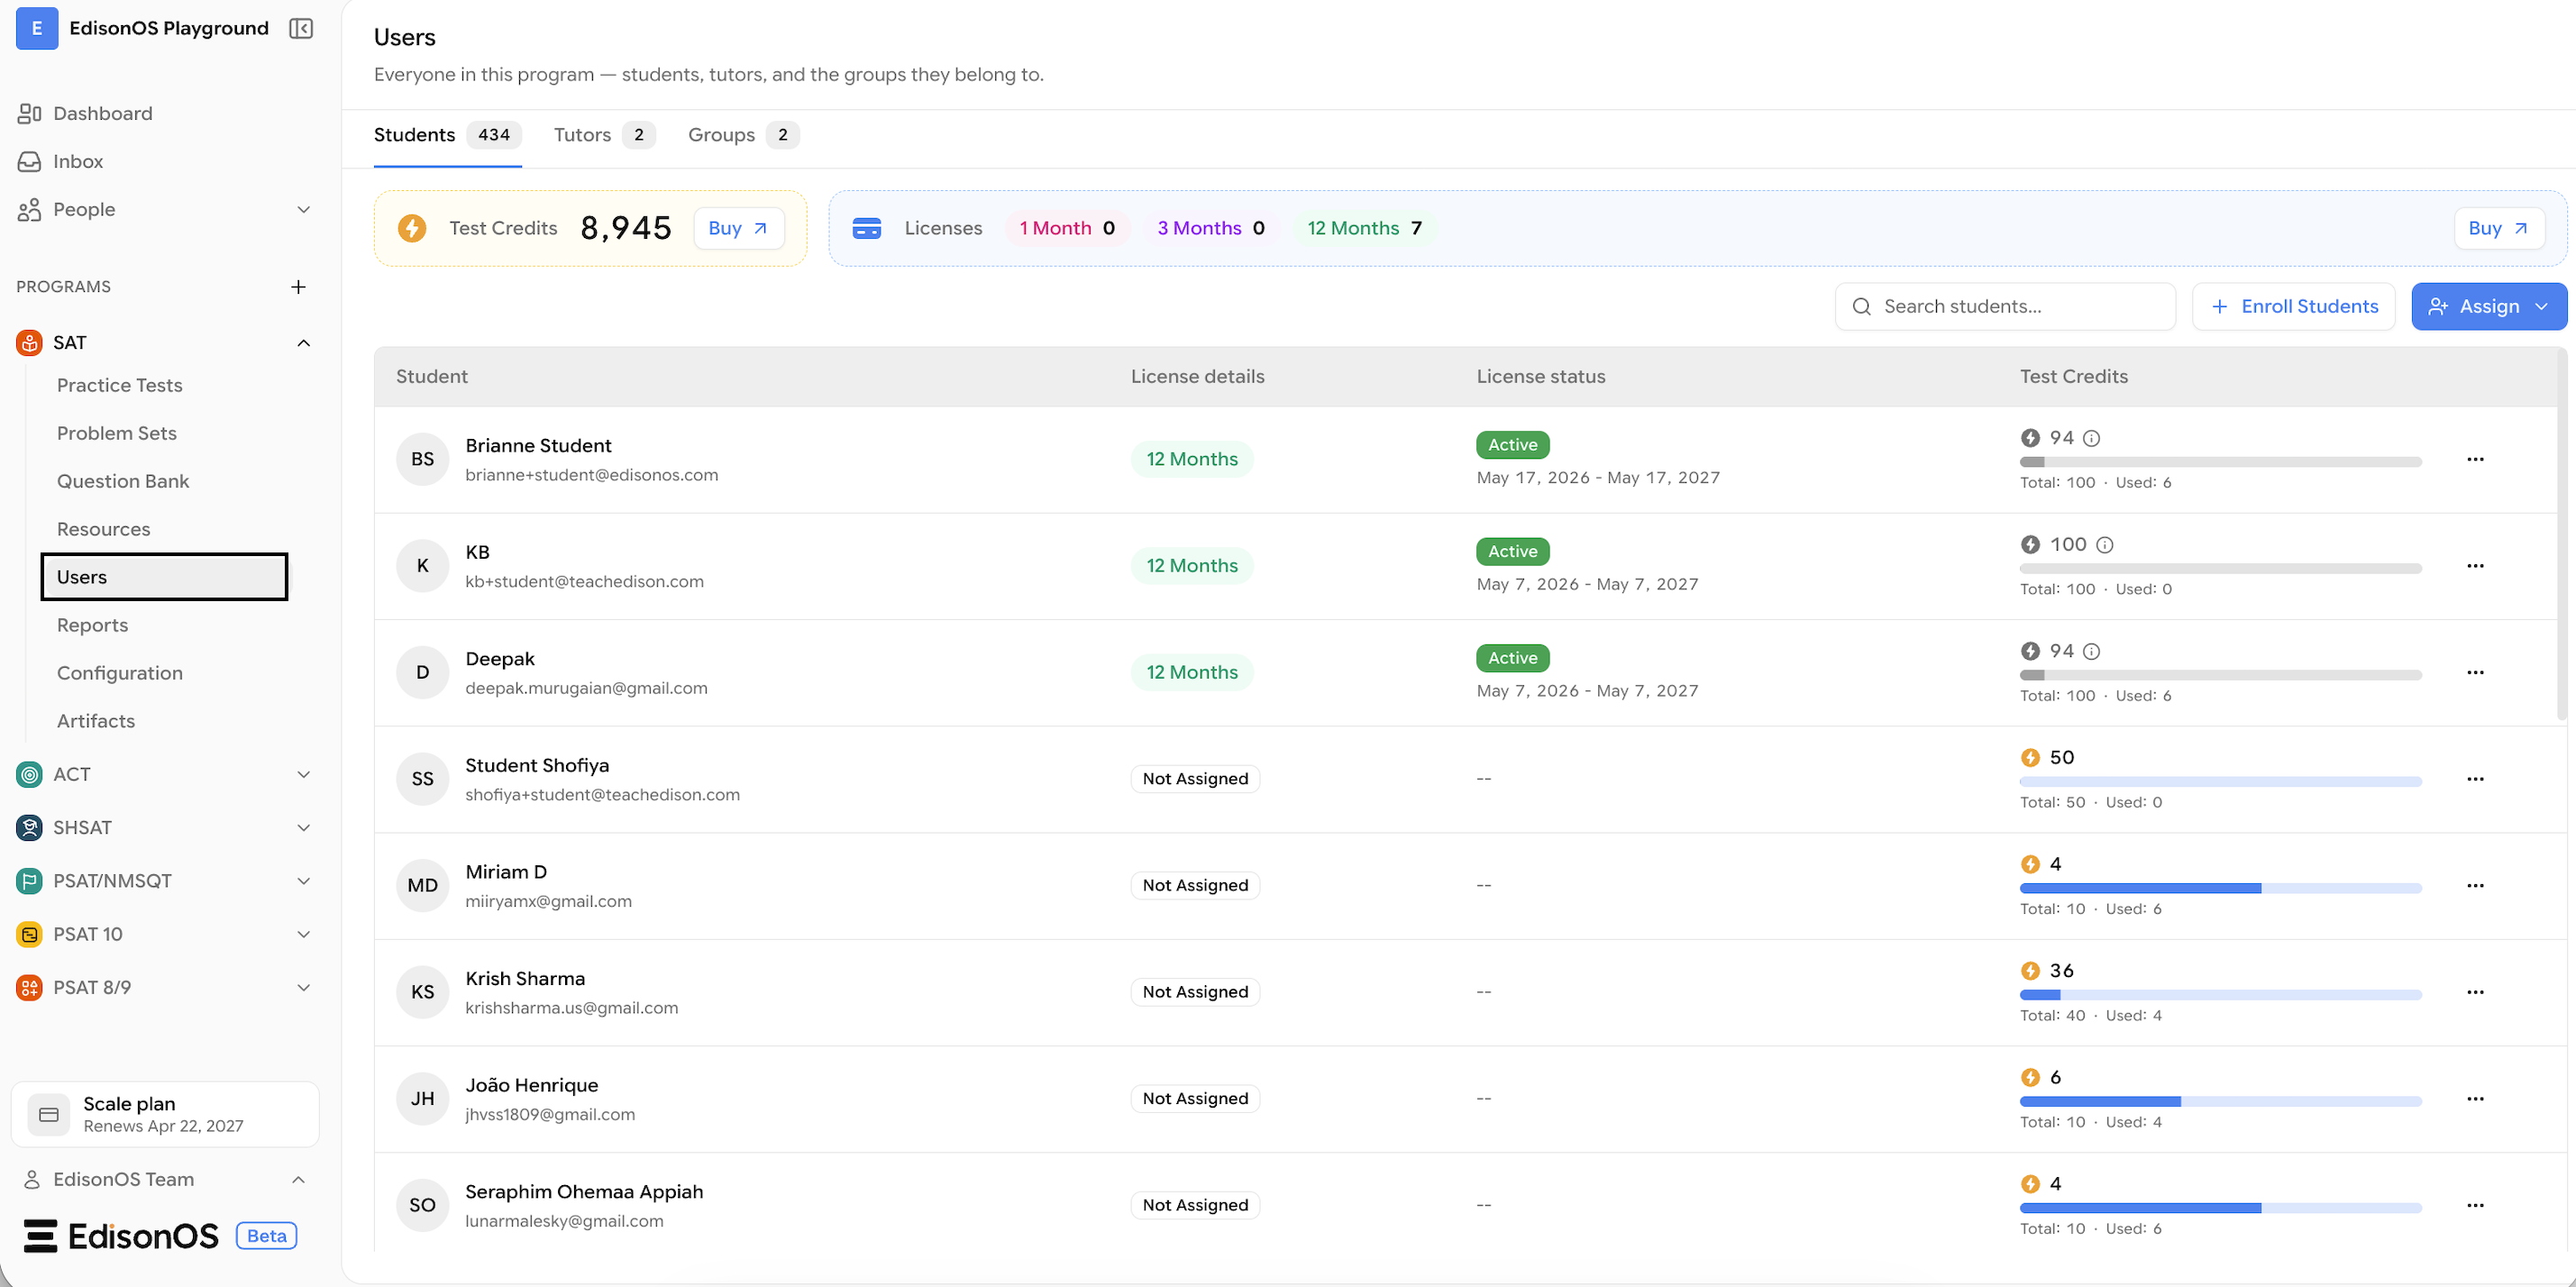Select Users in SAT menu
Screen dimensions: 2576x1287
tap(164, 577)
